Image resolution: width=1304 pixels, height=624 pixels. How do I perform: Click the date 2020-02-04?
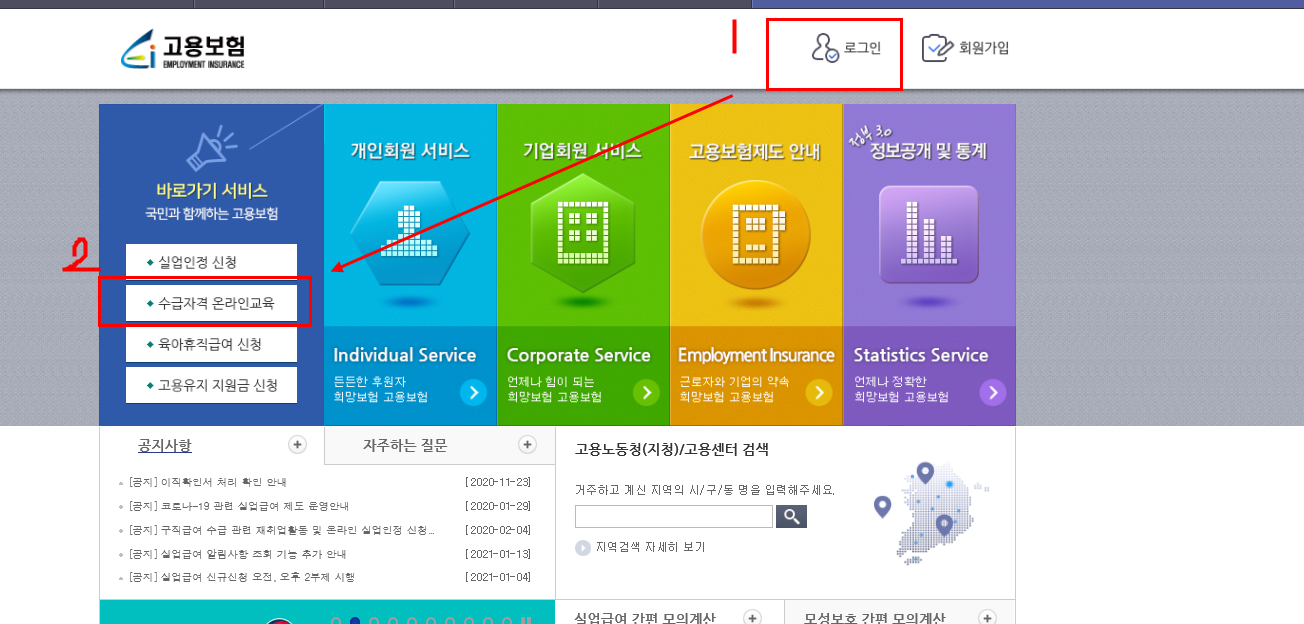click(498, 530)
